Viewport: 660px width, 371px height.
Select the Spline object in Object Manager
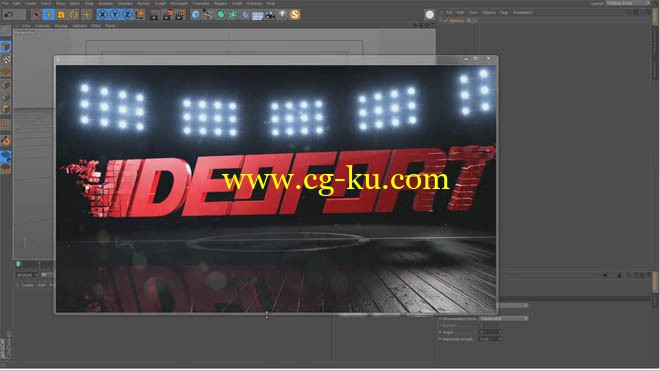(456, 20)
